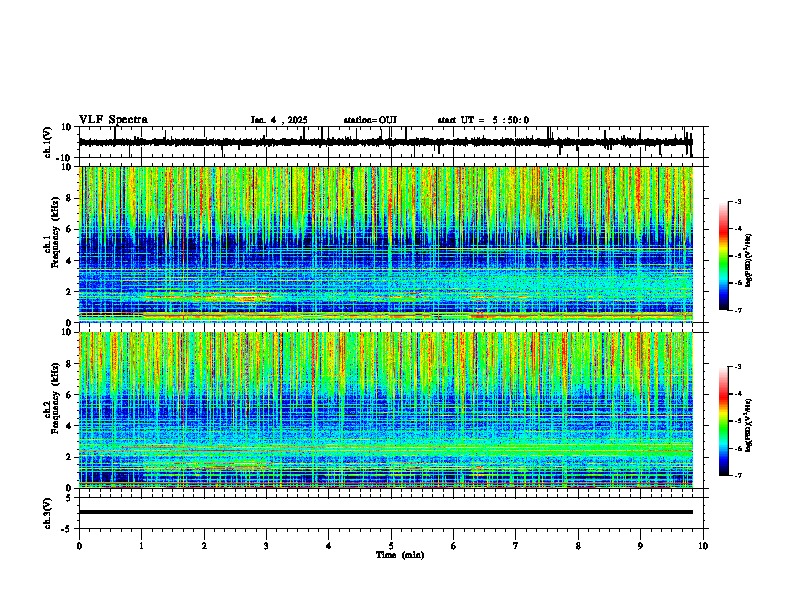Click the 8 kHz tick label on ch.2 spectrogram
792x612 pixels.
click(x=69, y=364)
